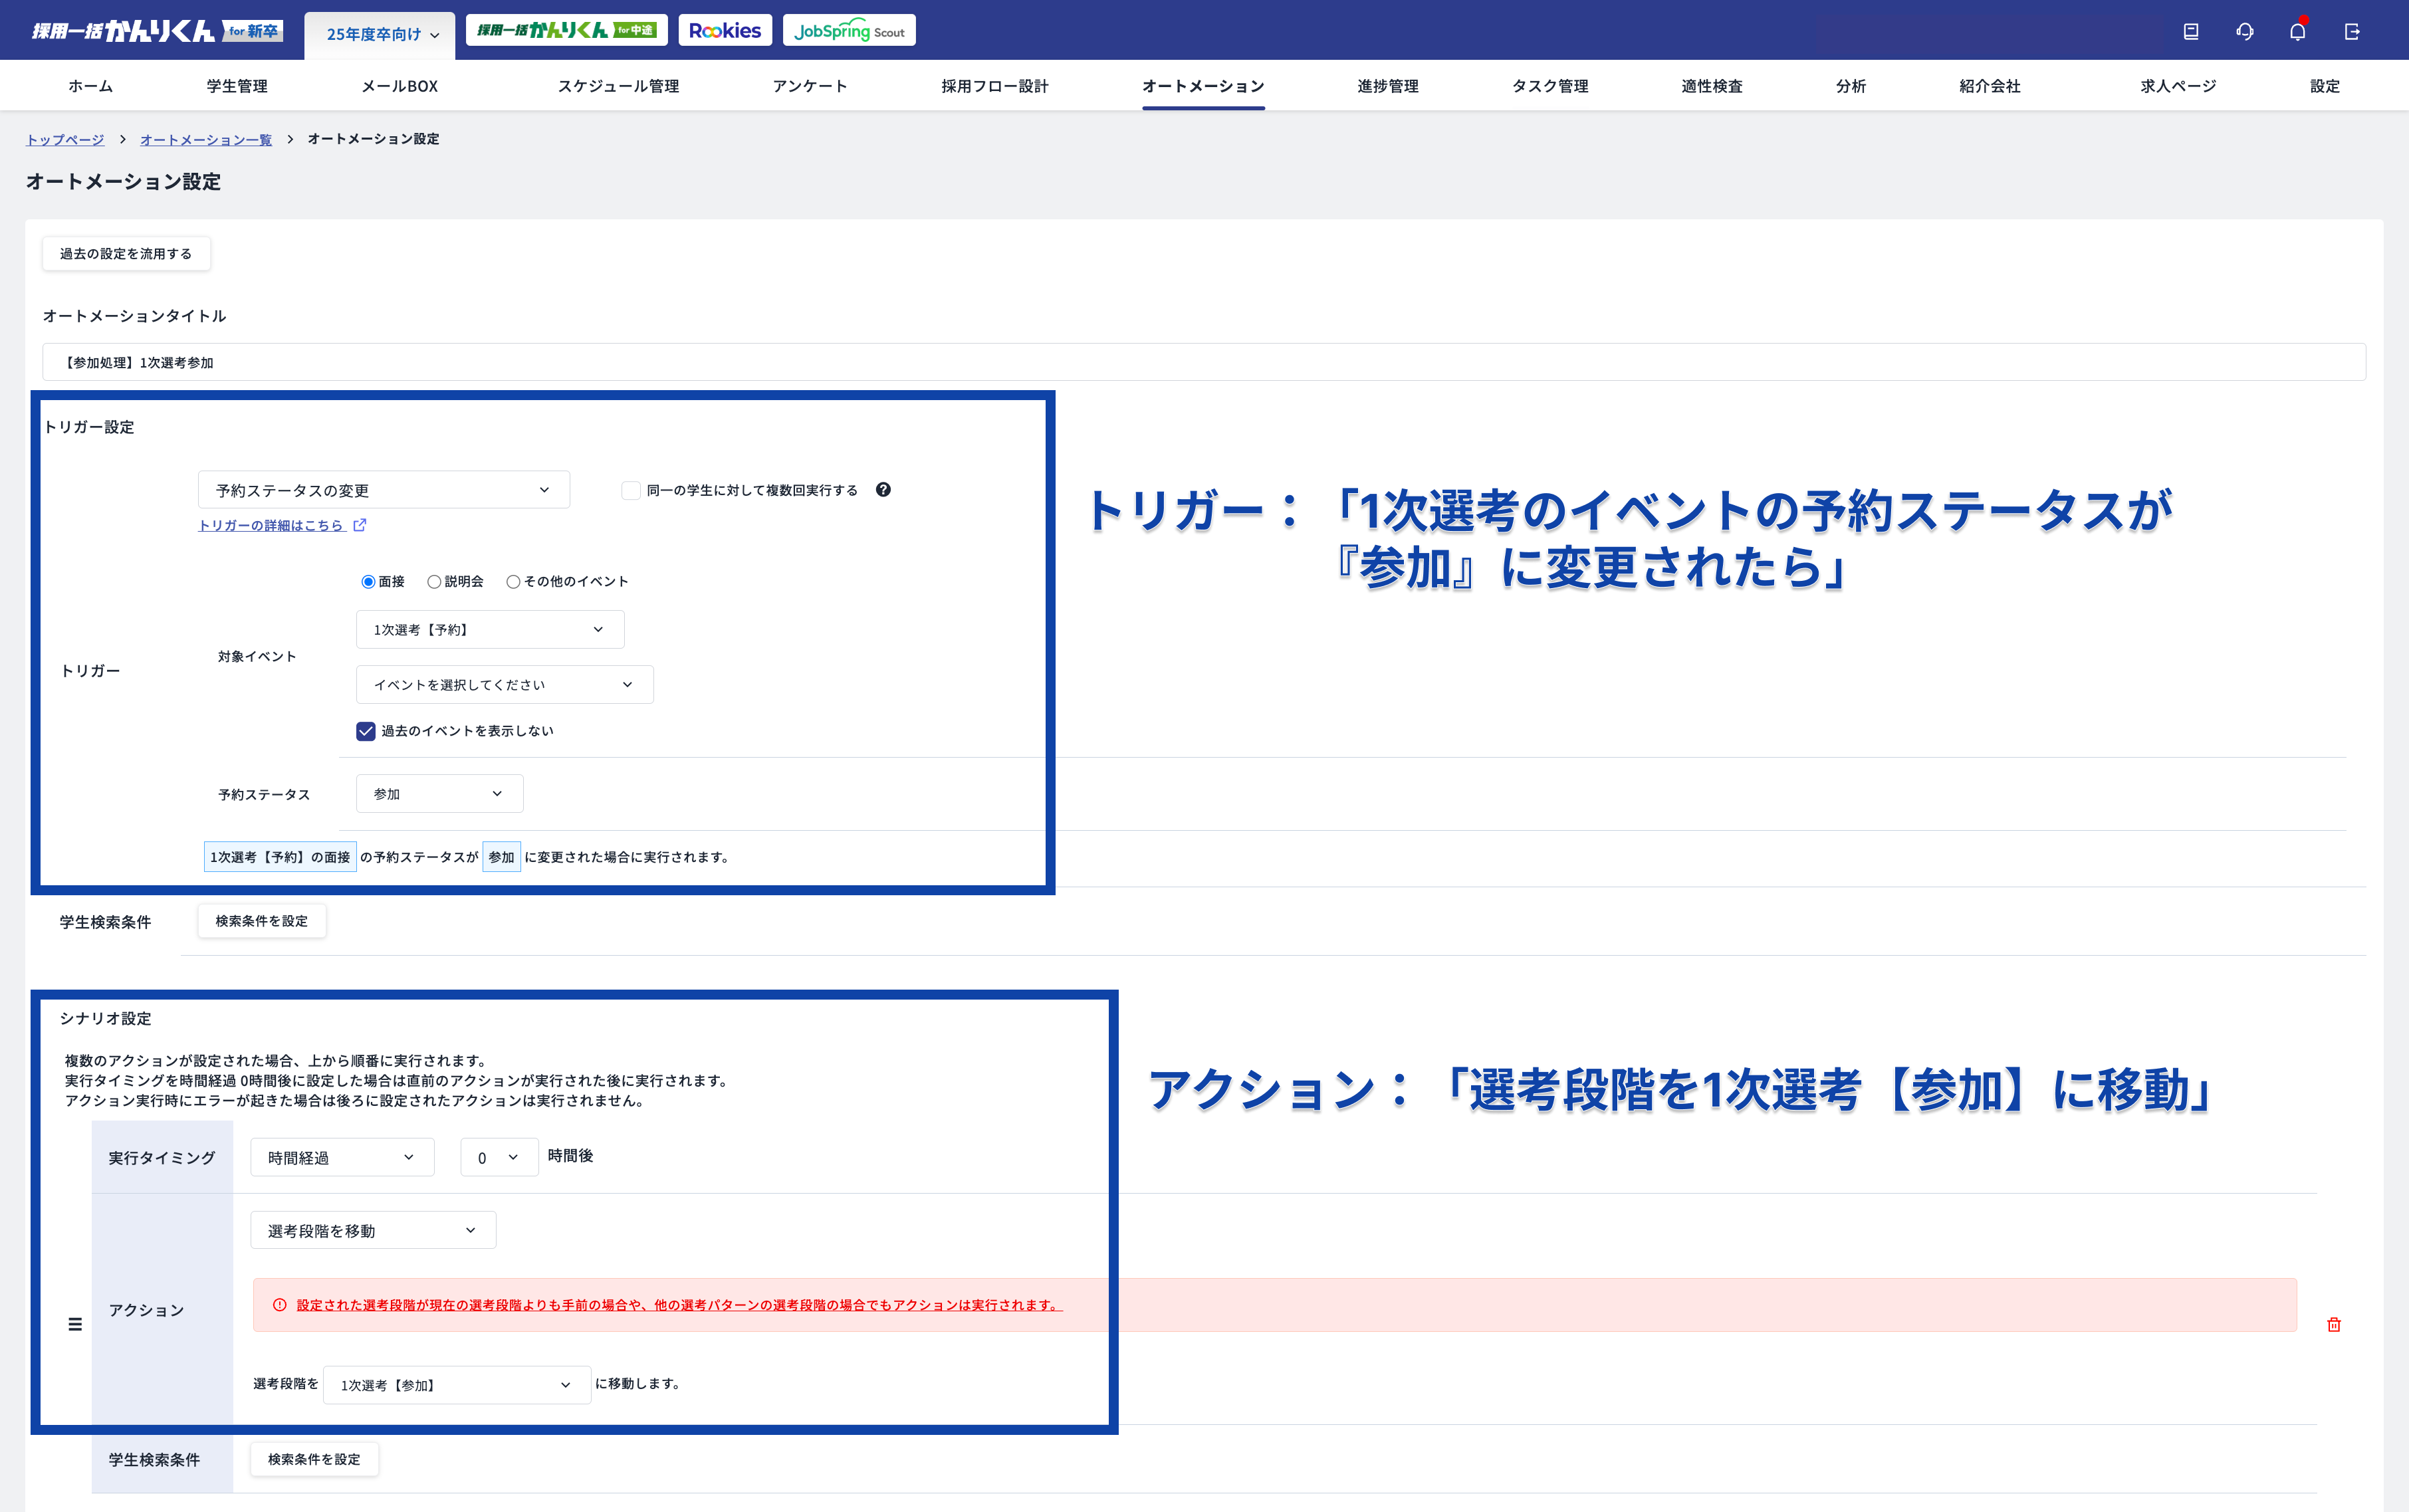The image size is (2409, 1512).
Task: Go to 学生管理 menu tab
Action: tap(237, 86)
